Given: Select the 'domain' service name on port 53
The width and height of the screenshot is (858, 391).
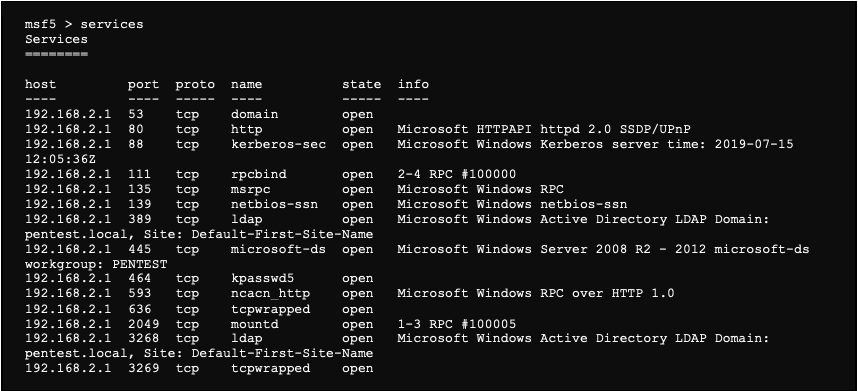Looking at the screenshot, I should coord(254,115).
